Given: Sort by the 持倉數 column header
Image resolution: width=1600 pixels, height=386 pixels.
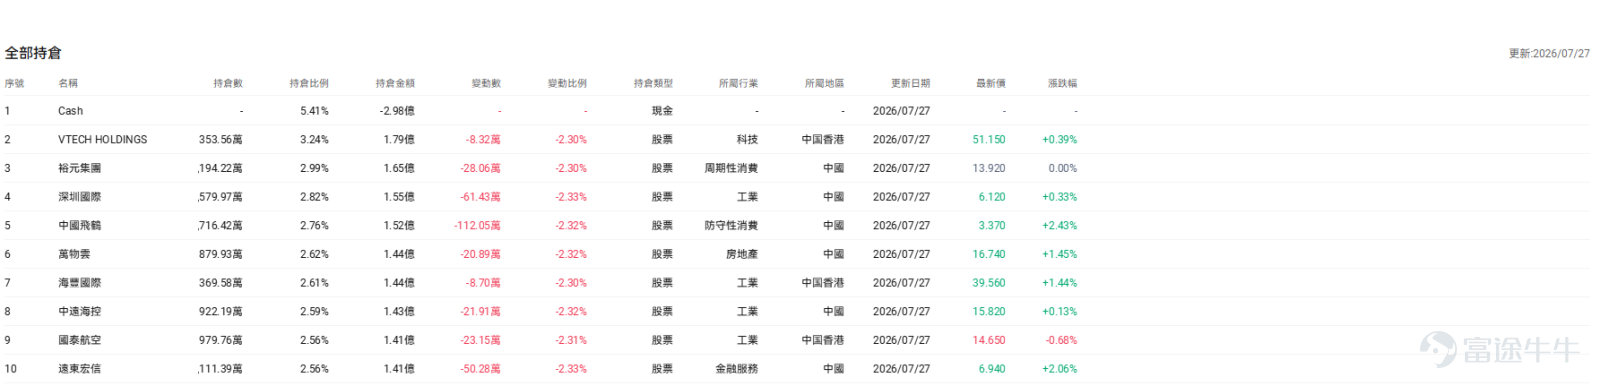Looking at the screenshot, I should click(228, 83).
